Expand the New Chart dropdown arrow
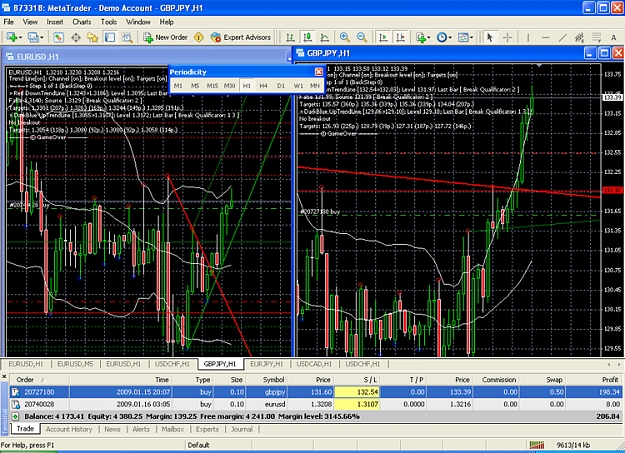 coord(20,38)
